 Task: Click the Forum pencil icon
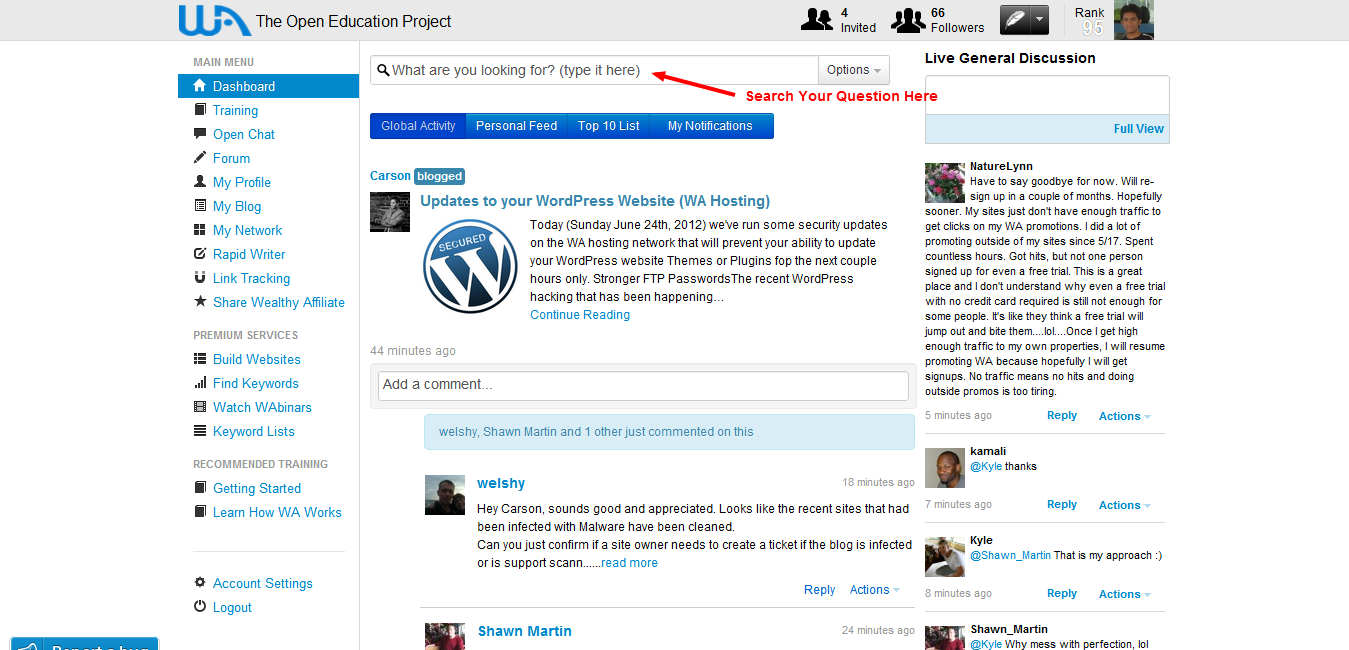pyautogui.click(x=200, y=158)
